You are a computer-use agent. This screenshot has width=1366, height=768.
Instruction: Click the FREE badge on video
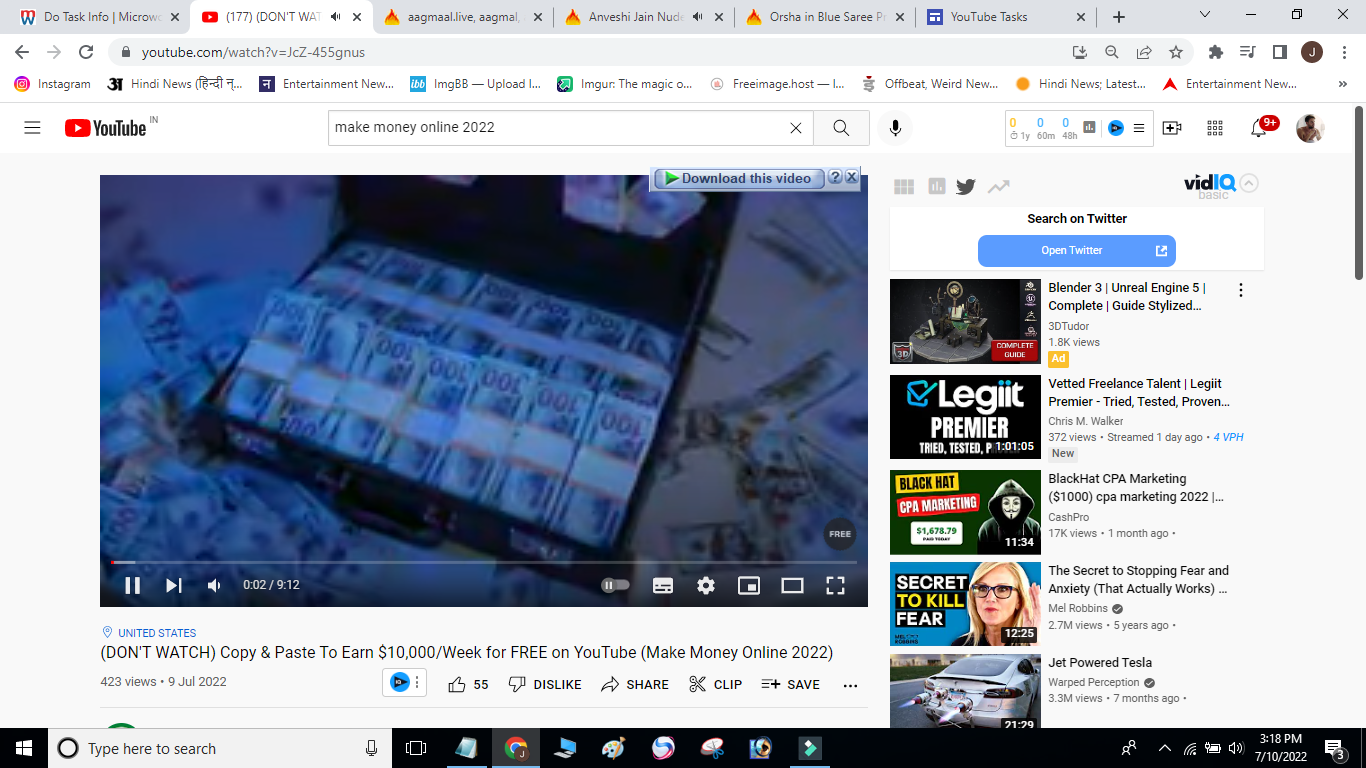(x=840, y=534)
